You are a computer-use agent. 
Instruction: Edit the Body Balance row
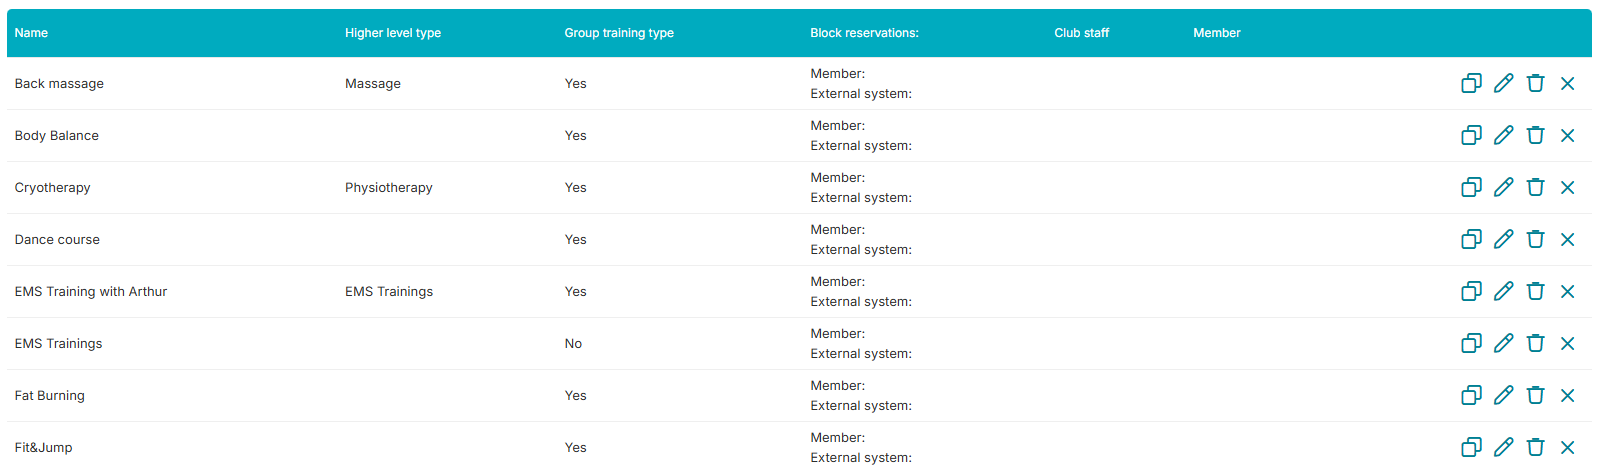click(x=1503, y=135)
